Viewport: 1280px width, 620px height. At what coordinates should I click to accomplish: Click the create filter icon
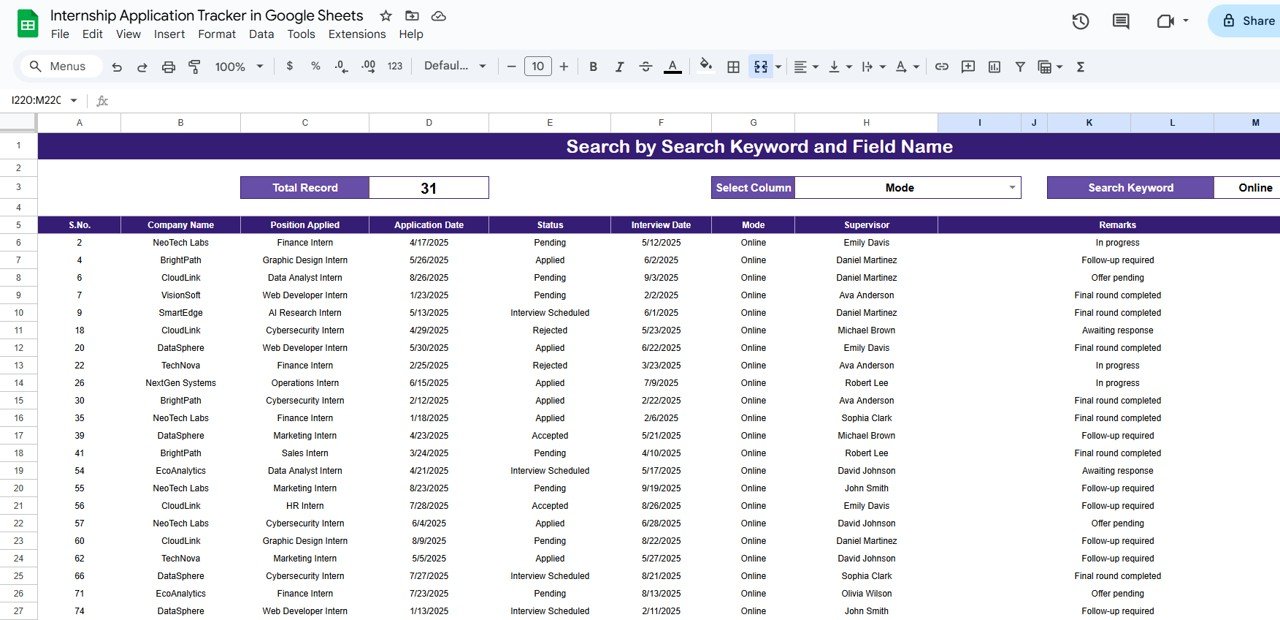(x=1020, y=67)
